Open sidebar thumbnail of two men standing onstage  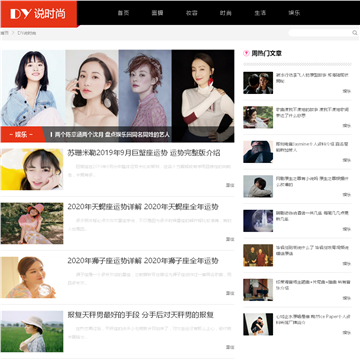point(258,255)
